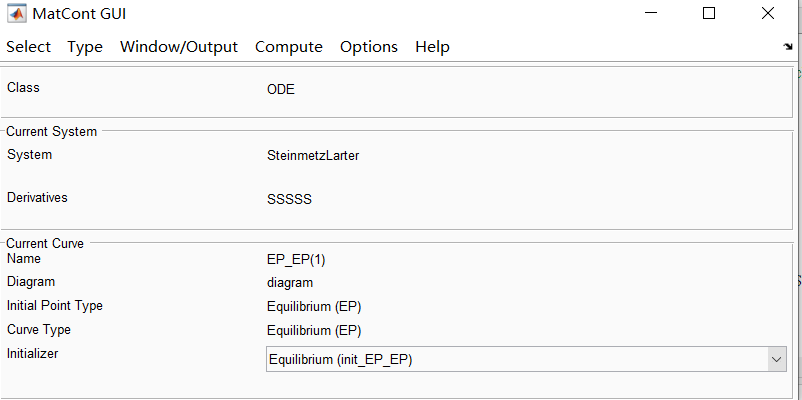The image size is (802, 400).
Task: Click the SSSSS derivatives value
Action: [x=290, y=199]
